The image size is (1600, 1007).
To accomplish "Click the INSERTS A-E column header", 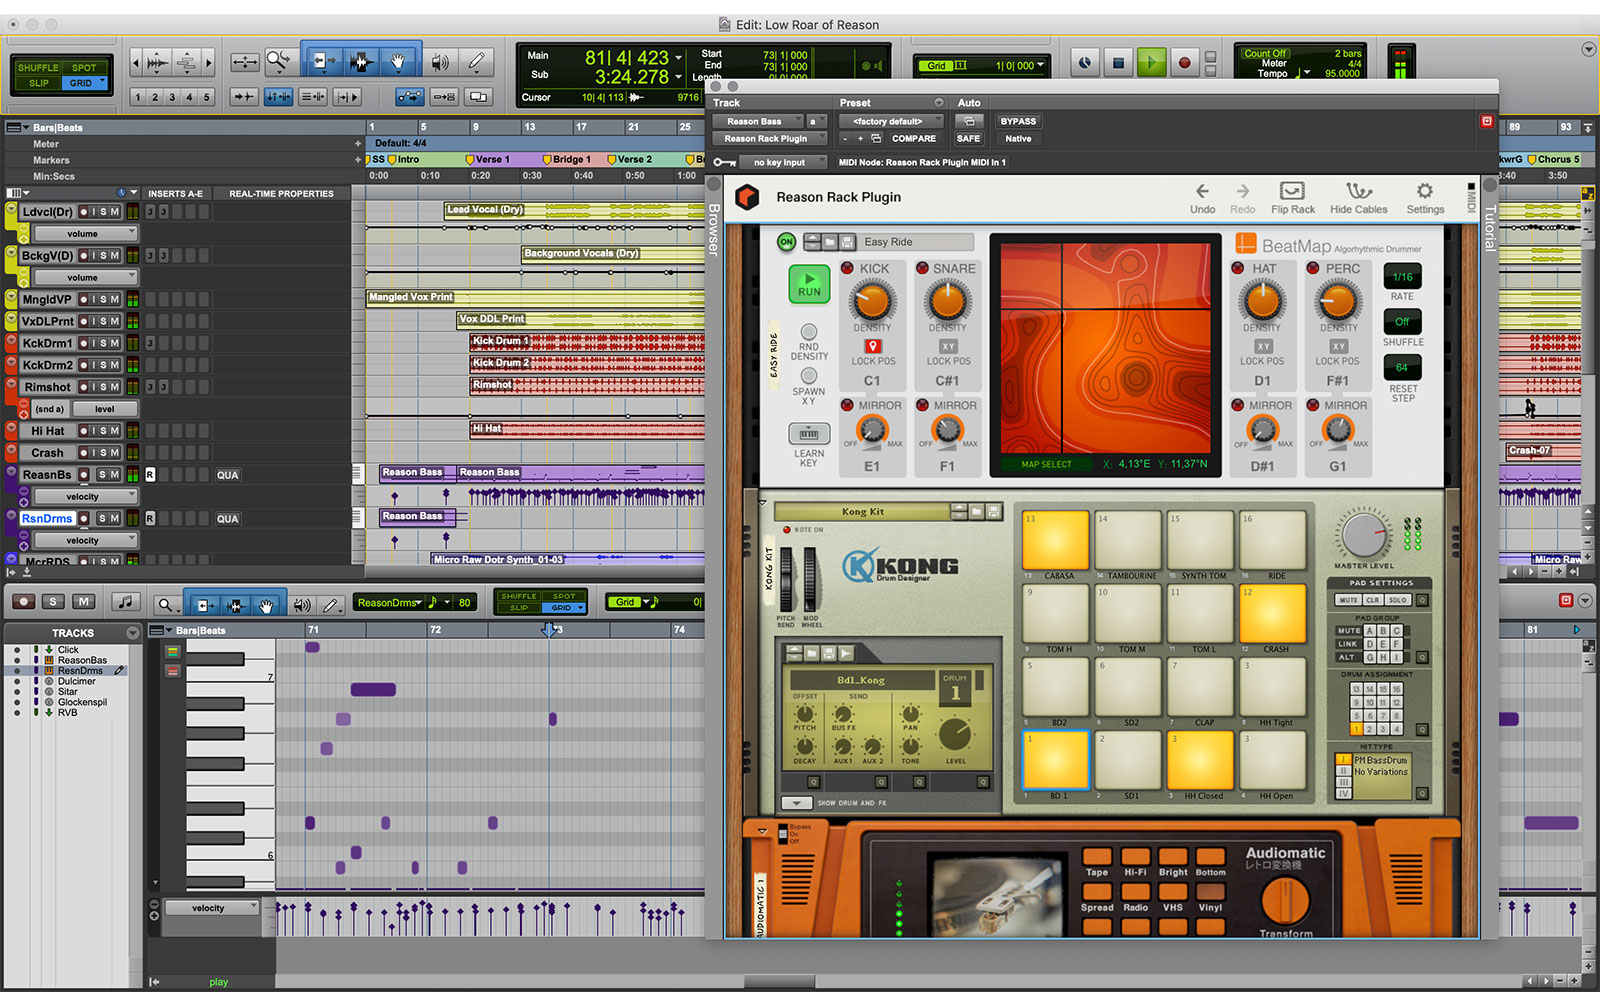I will click(175, 194).
